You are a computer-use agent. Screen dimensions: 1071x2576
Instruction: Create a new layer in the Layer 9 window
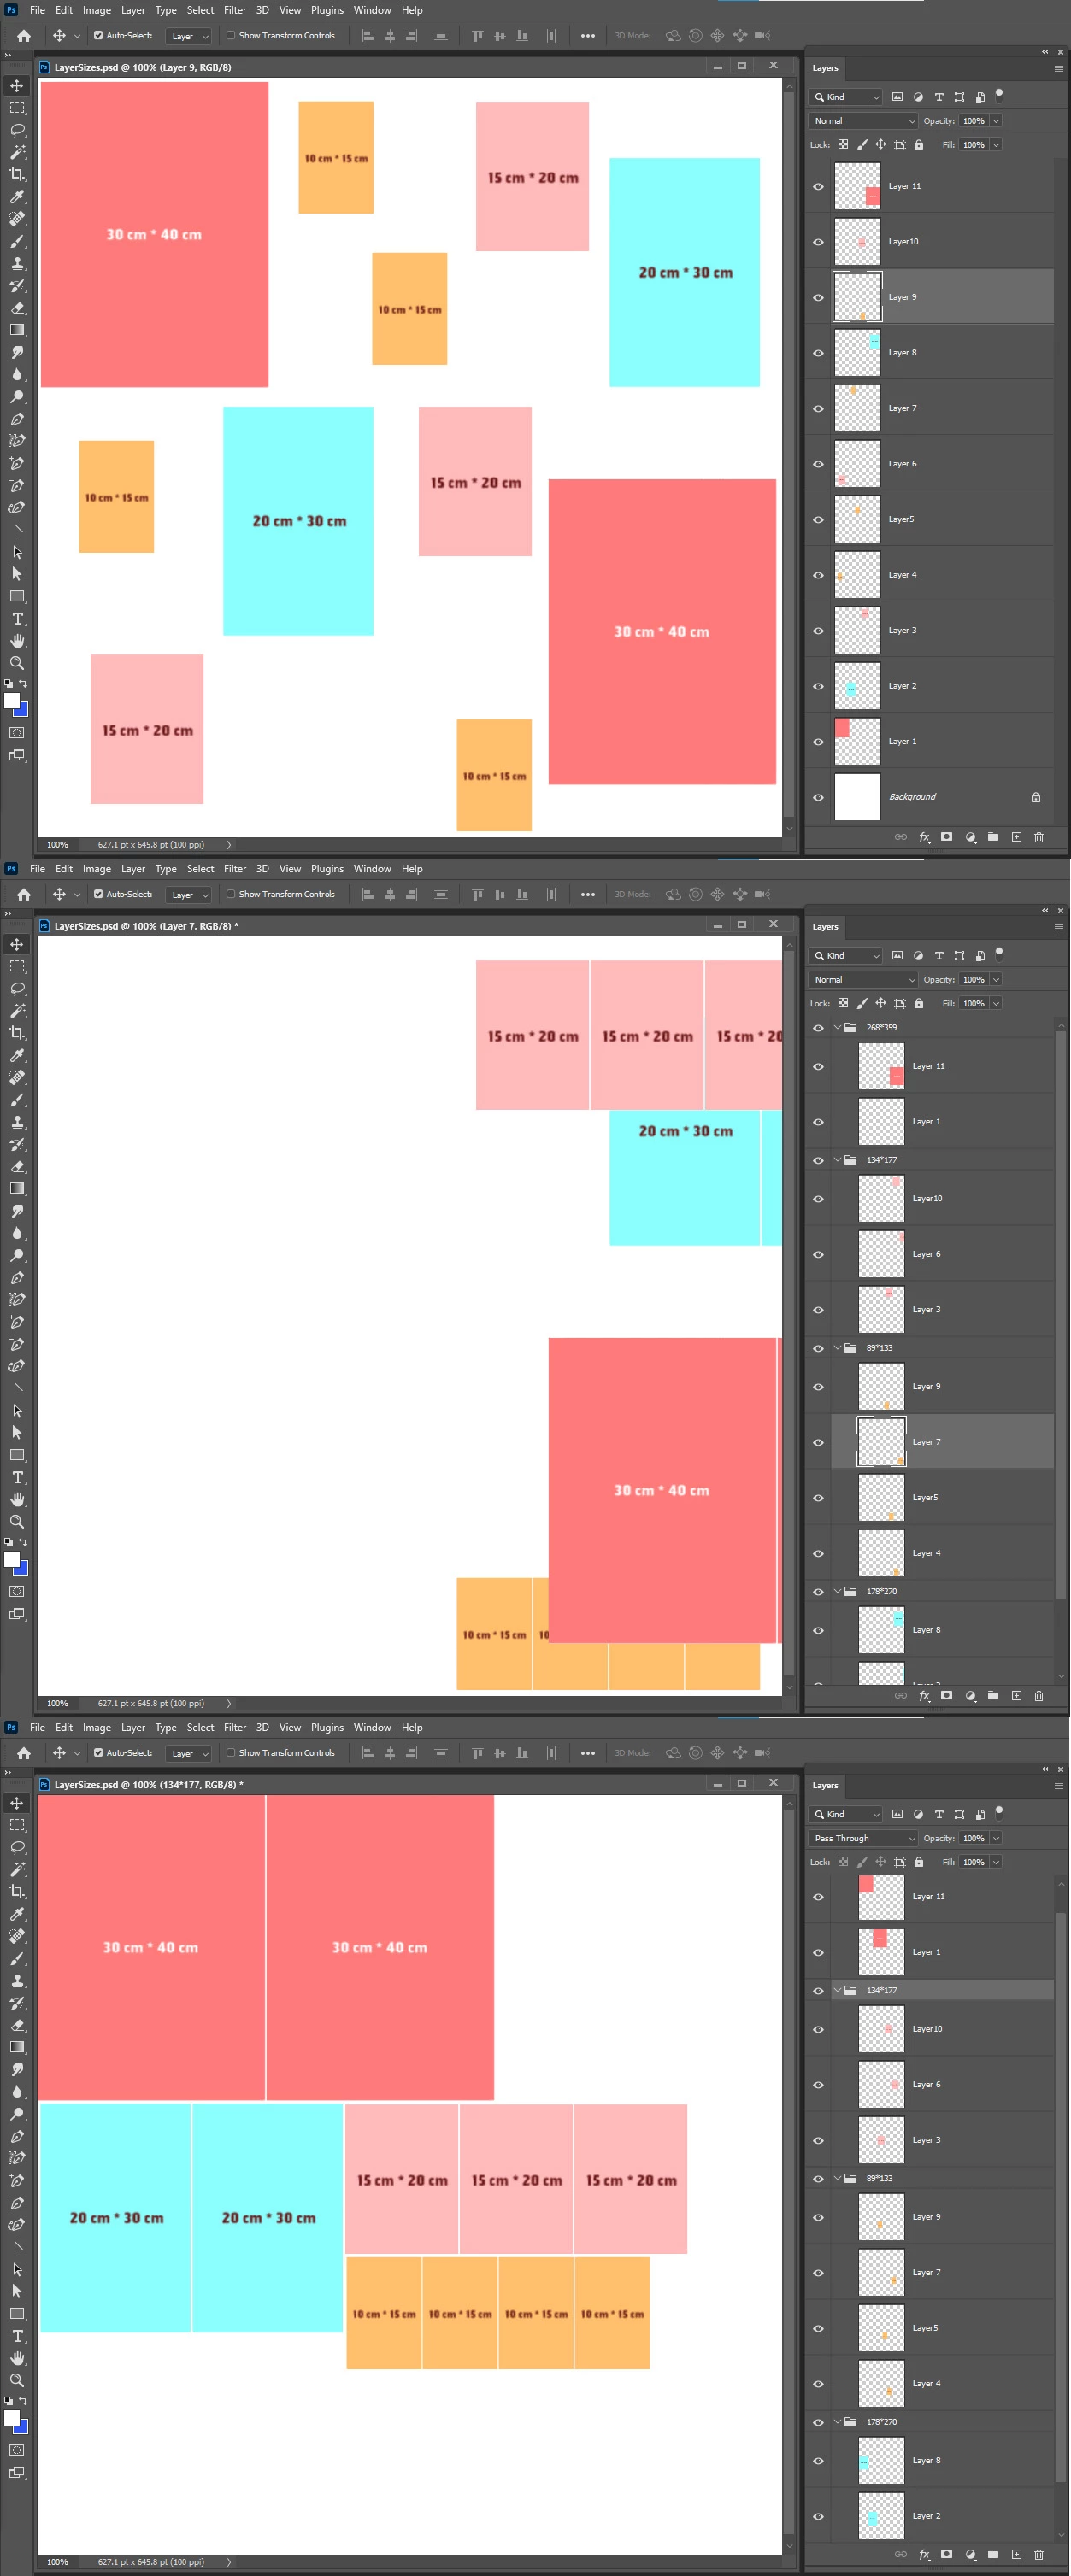click(1016, 837)
